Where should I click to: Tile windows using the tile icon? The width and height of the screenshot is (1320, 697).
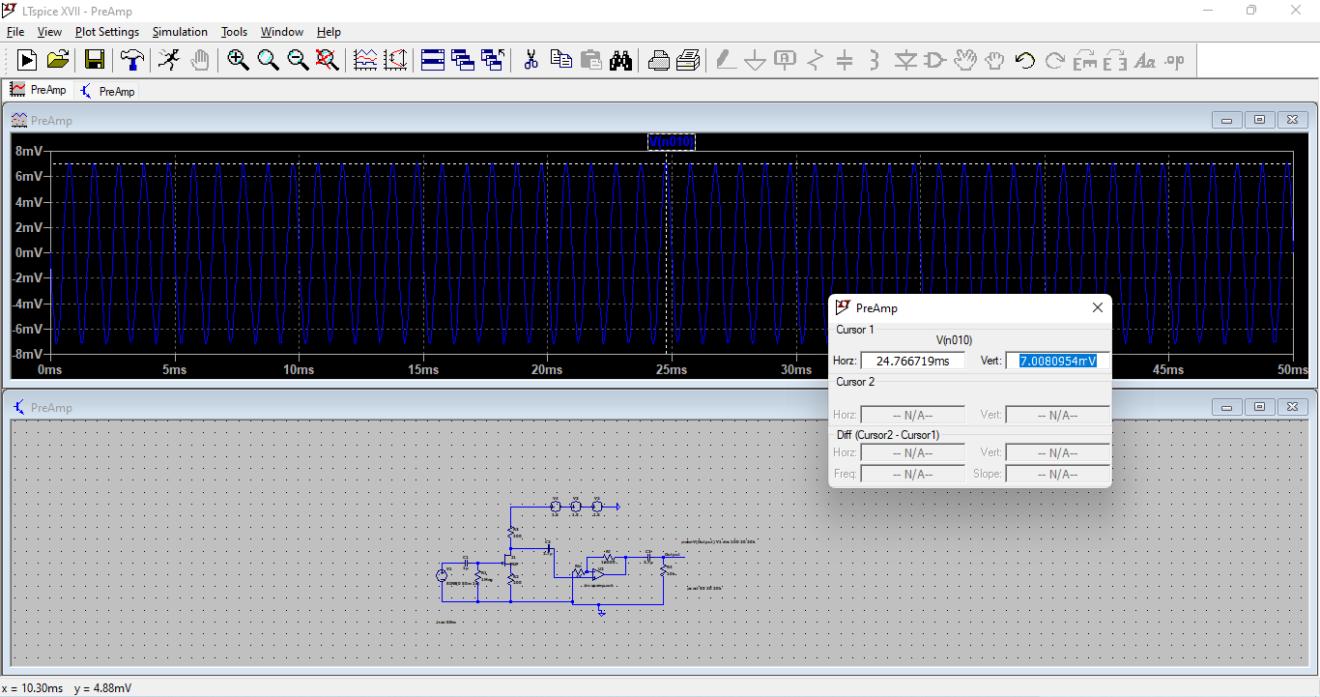point(433,60)
